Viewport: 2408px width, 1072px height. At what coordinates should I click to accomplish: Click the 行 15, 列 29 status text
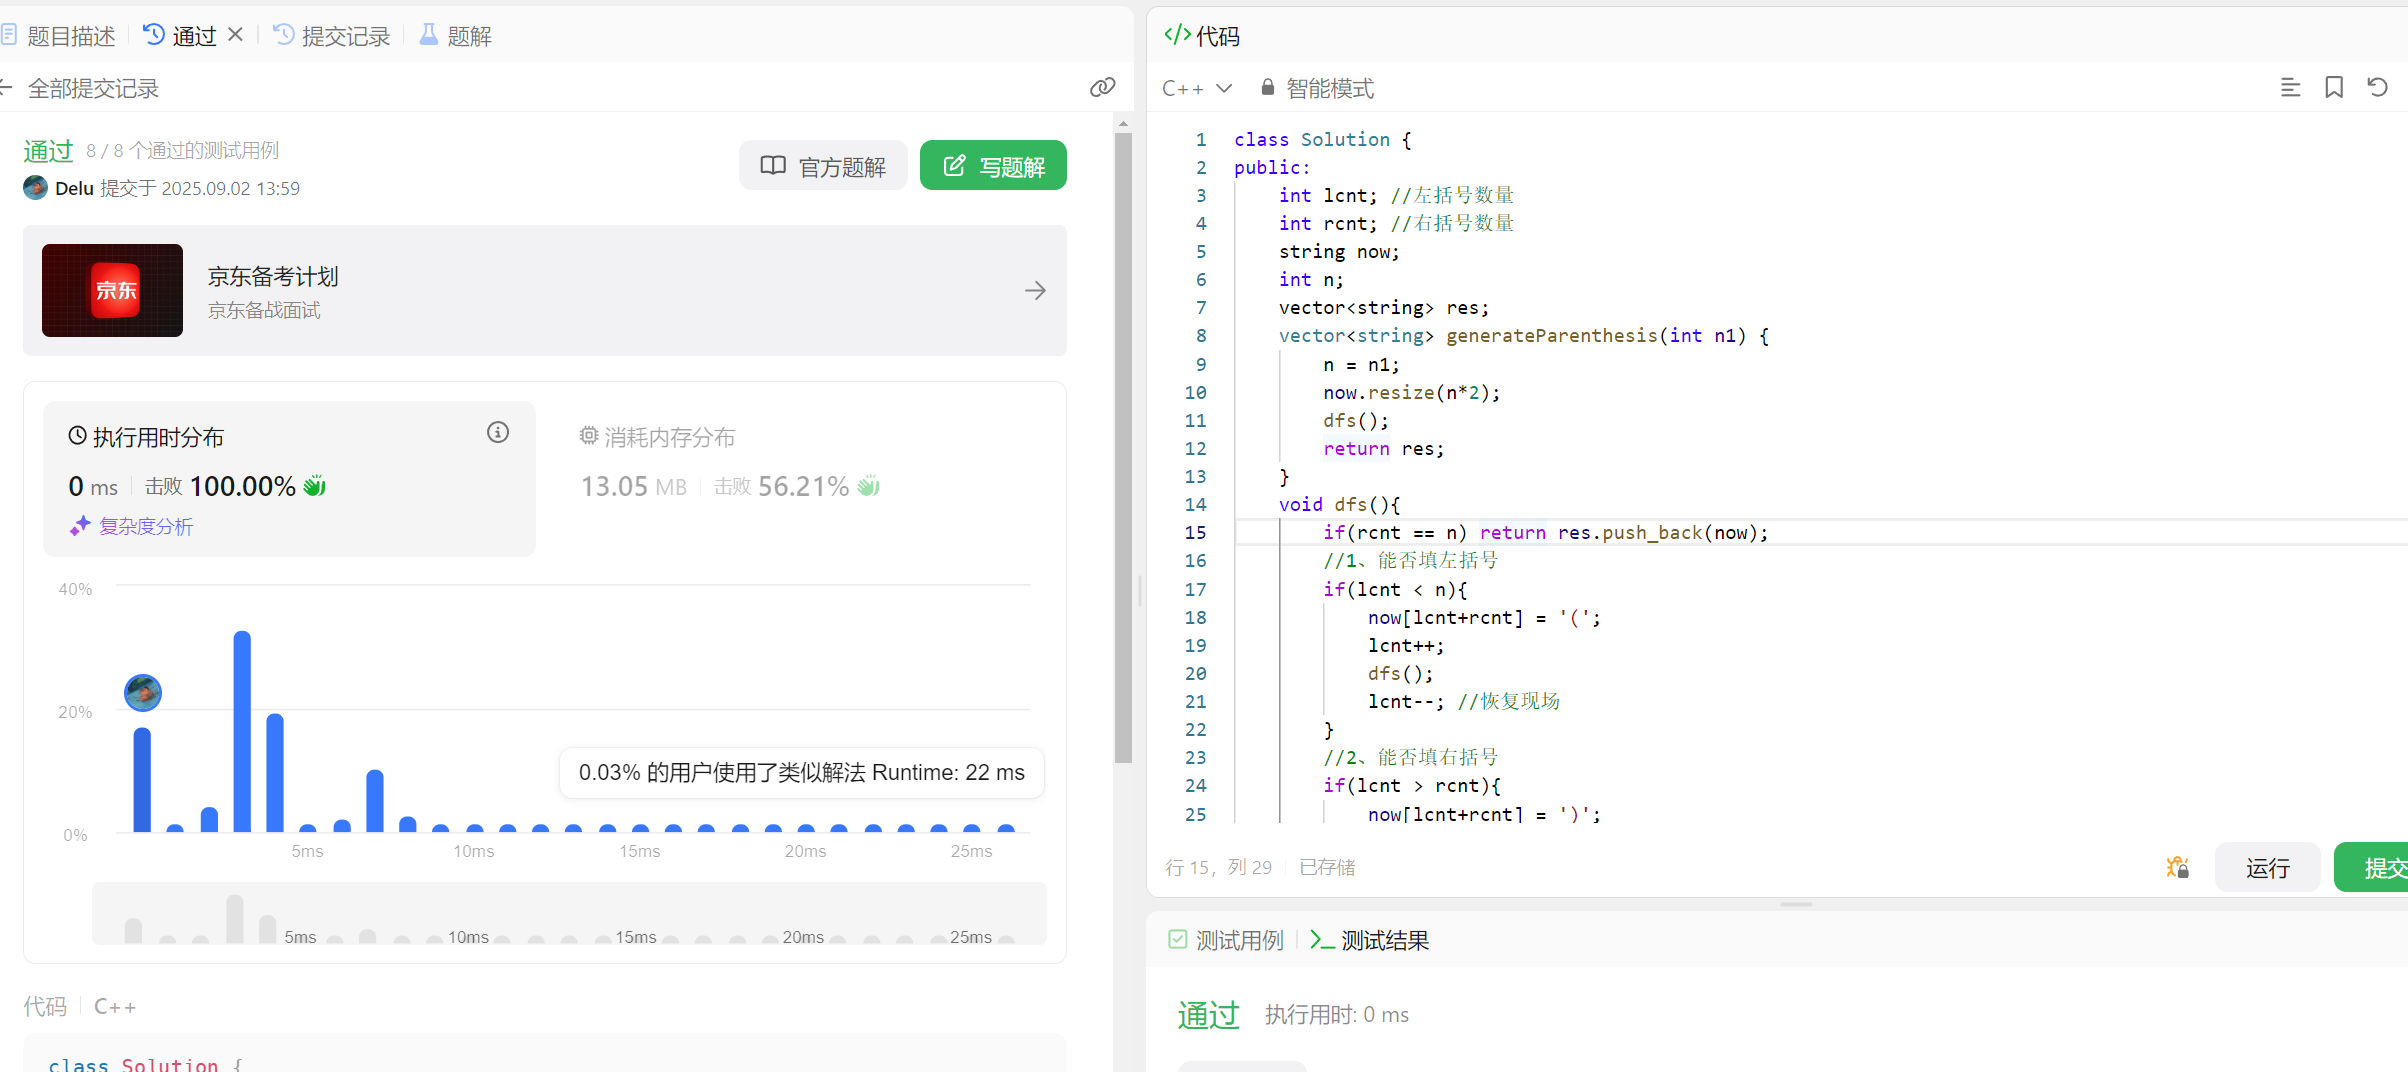click(x=1219, y=867)
